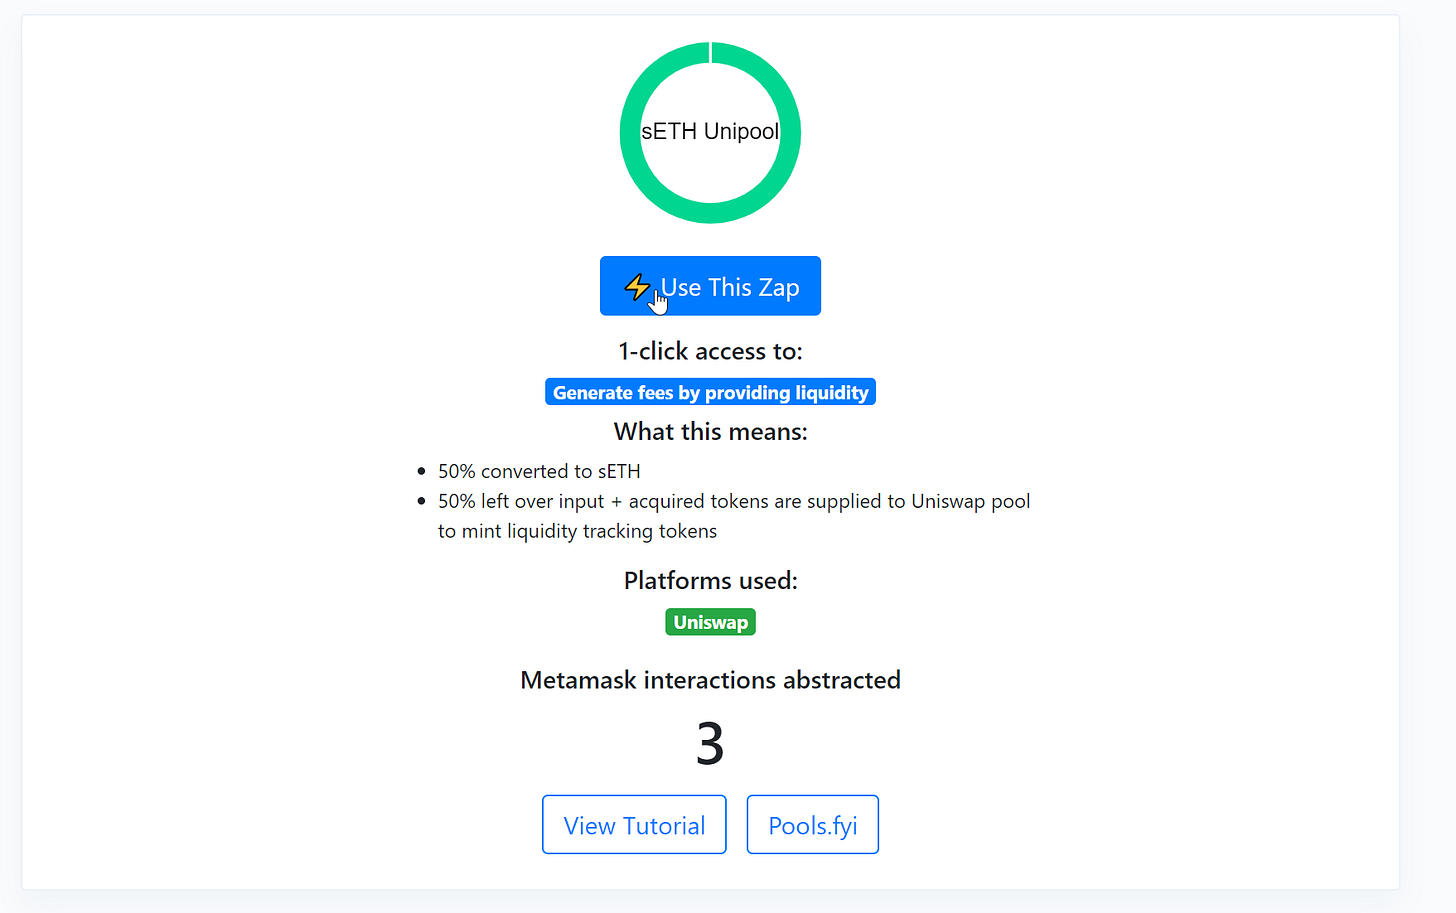
Task: Click the Use This Zap button text
Action: pos(730,287)
